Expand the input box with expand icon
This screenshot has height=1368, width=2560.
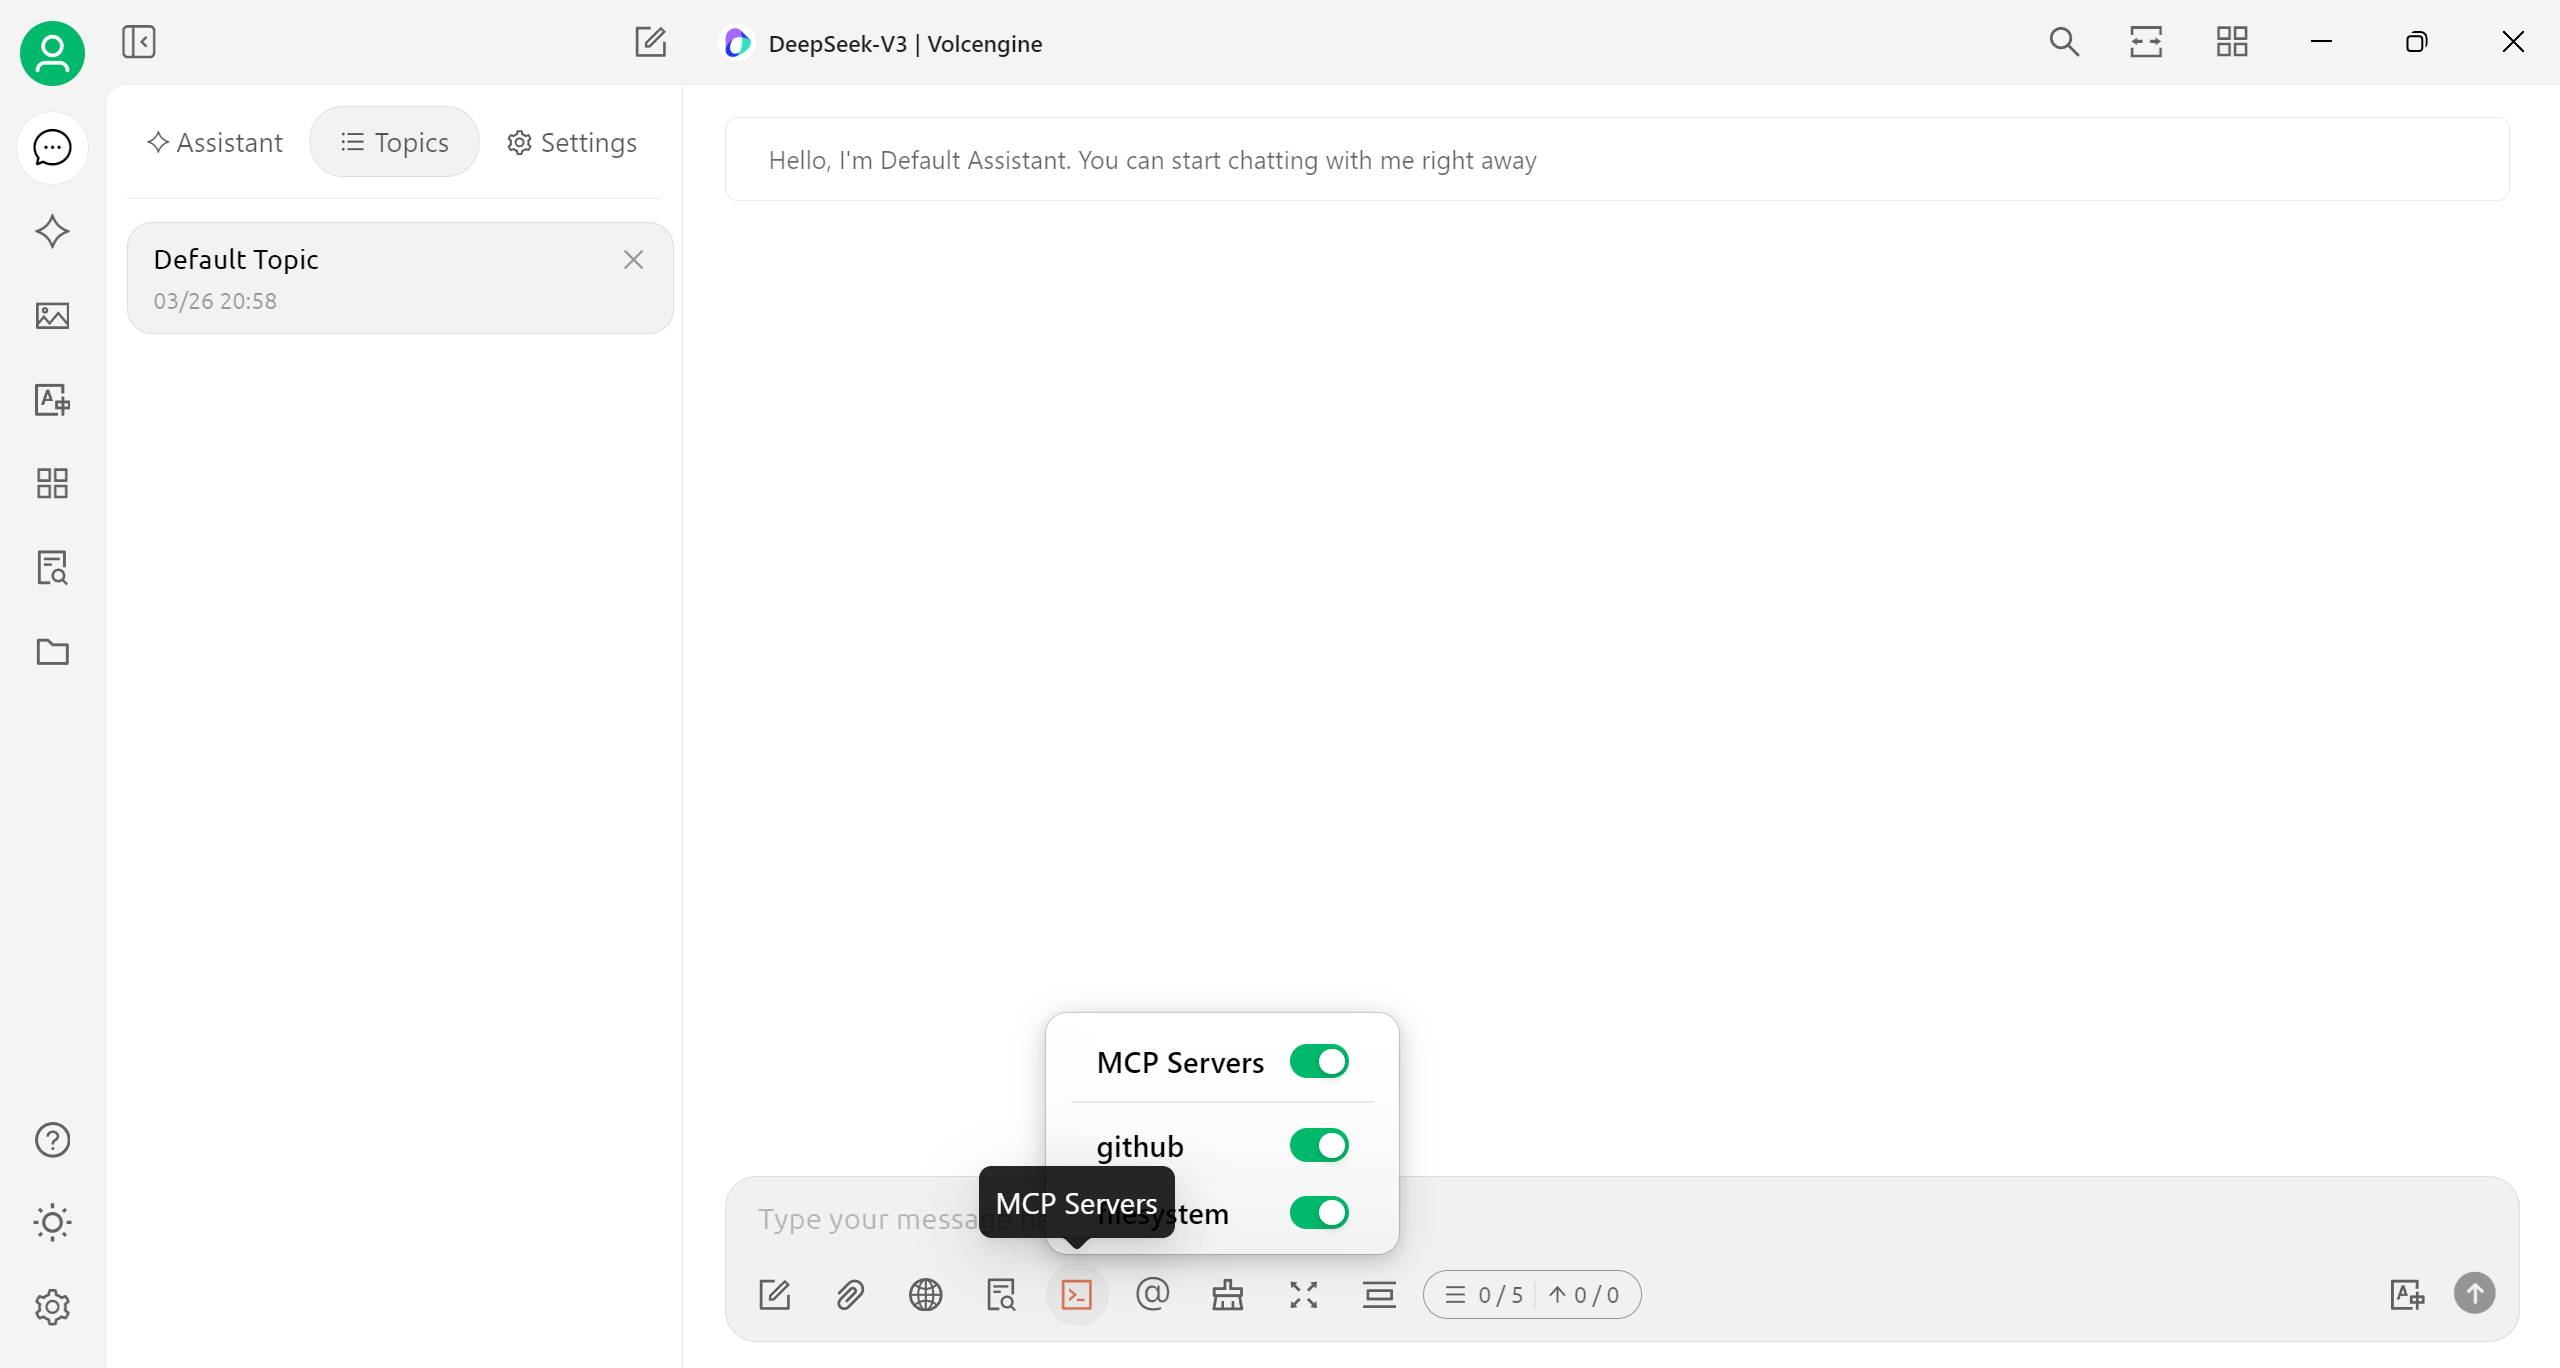(x=1303, y=1295)
